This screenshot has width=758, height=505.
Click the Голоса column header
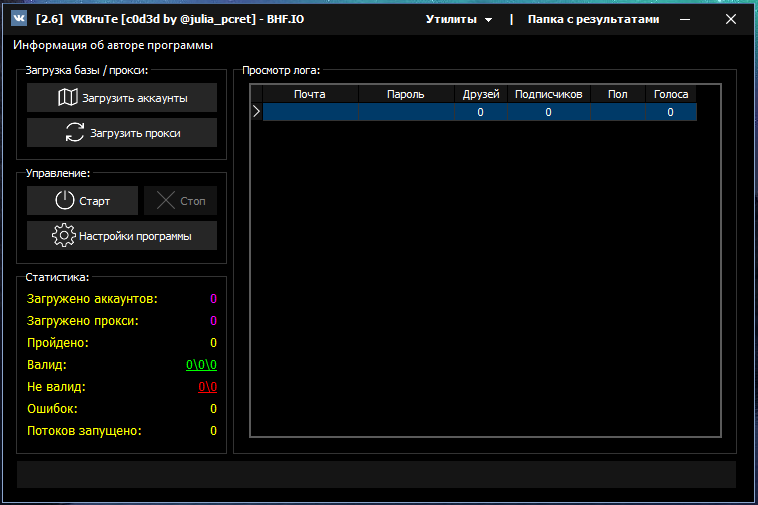pyautogui.click(x=671, y=94)
